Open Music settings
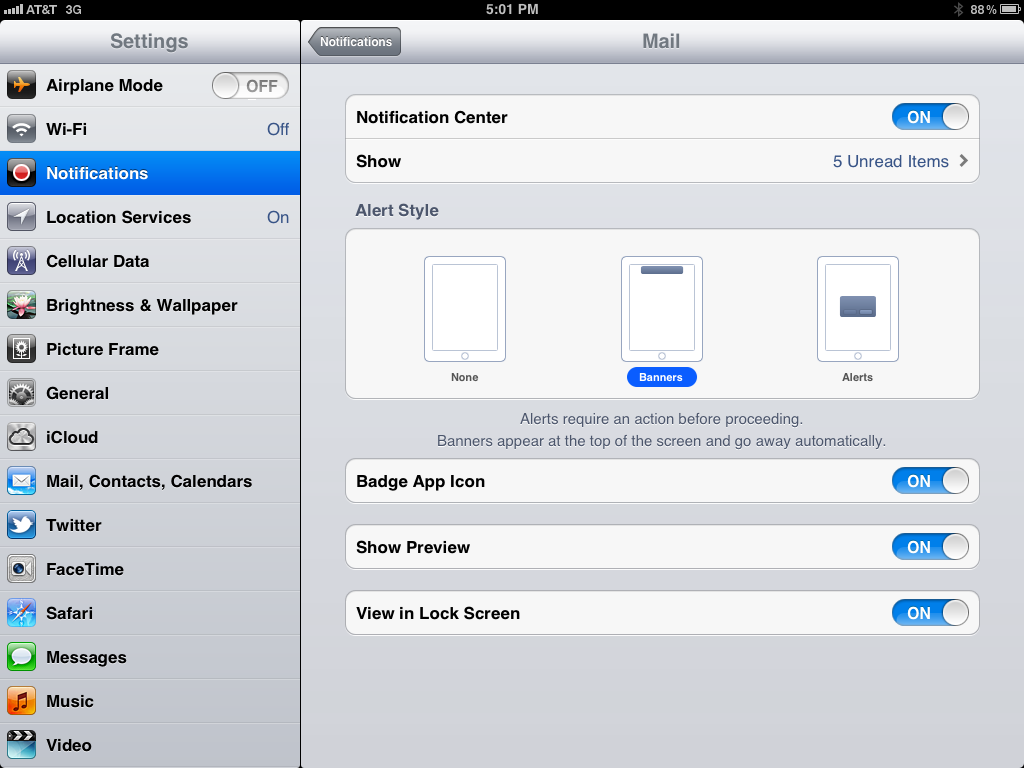 [x=150, y=701]
